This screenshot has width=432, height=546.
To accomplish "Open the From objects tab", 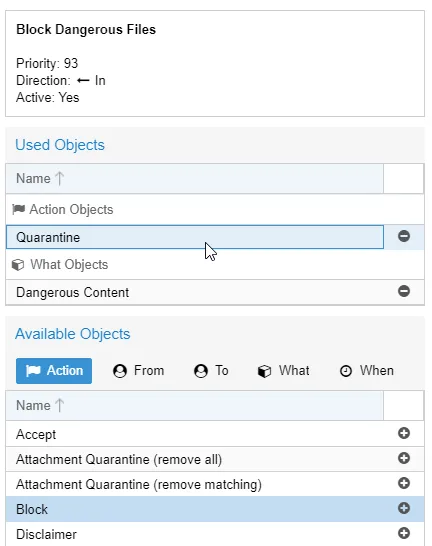I will coord(138,371).
